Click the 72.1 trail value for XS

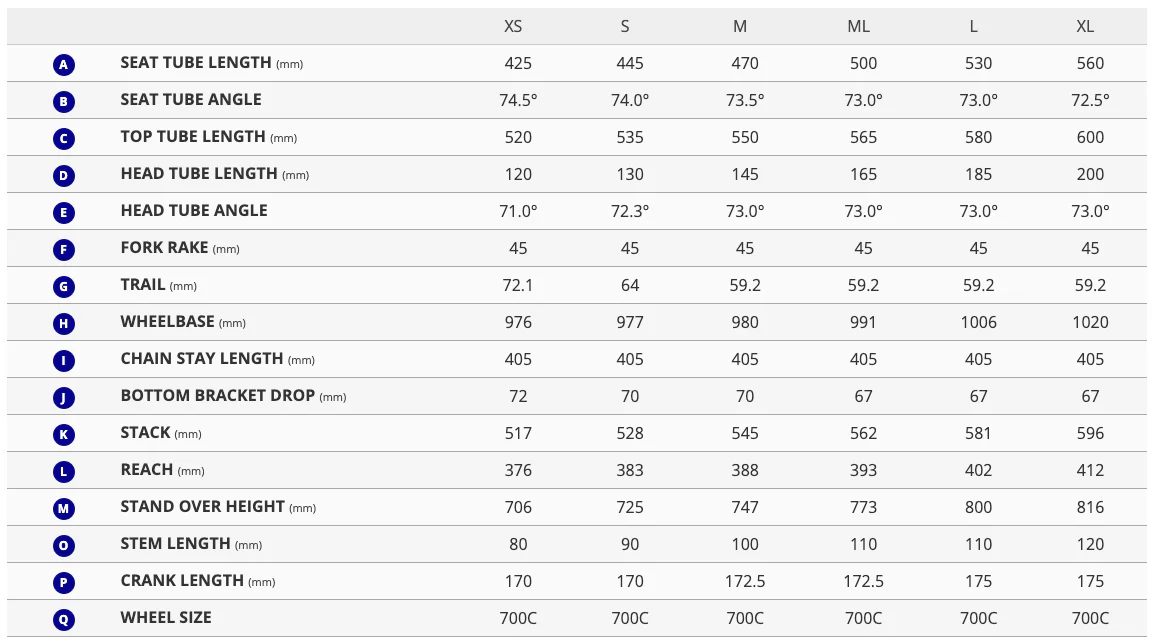click(x=518, y=286)
